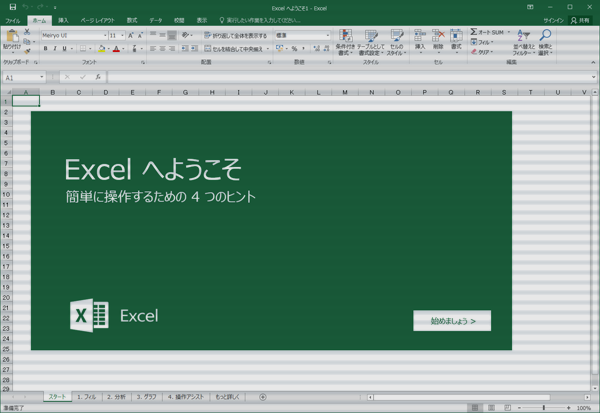Screen dimensions: 600x413
Task: Click セルを結合して中央揃え merge button
Action: [x=234, y=49]
